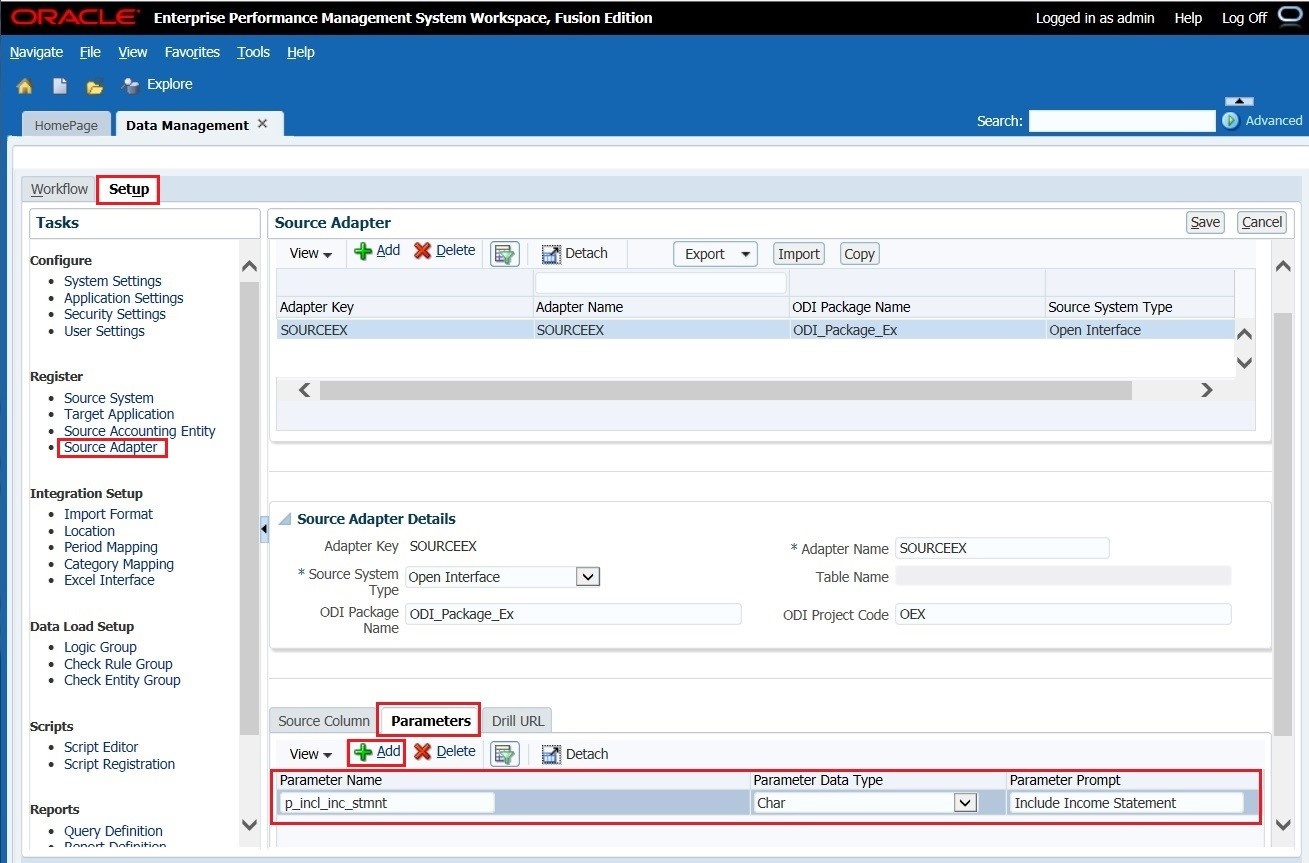Viewport: 1309px width, 863px height.
Task: Open a document using the folder icon
Action: click(94, 84)
